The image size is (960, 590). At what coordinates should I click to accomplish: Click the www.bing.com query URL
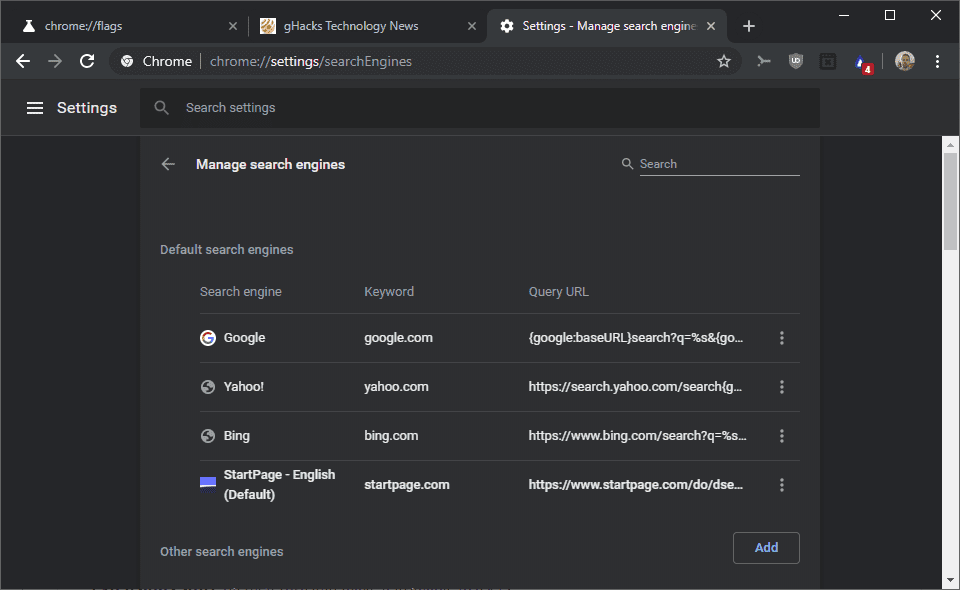(637, 436)
